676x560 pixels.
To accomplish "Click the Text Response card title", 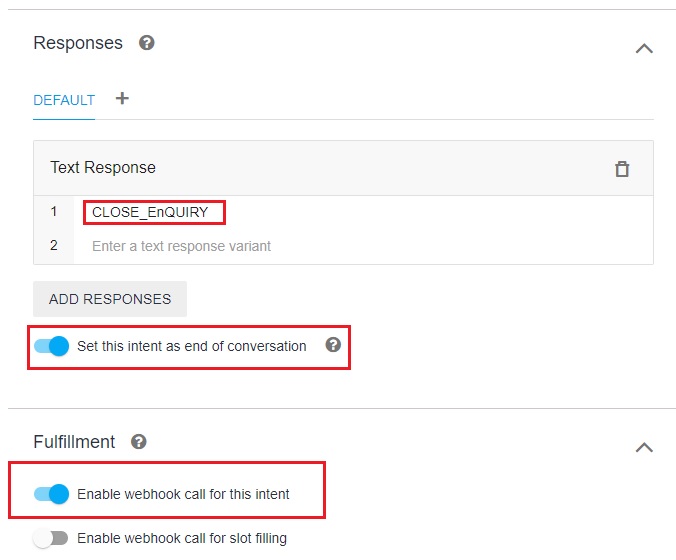I will tap(103, 167).
